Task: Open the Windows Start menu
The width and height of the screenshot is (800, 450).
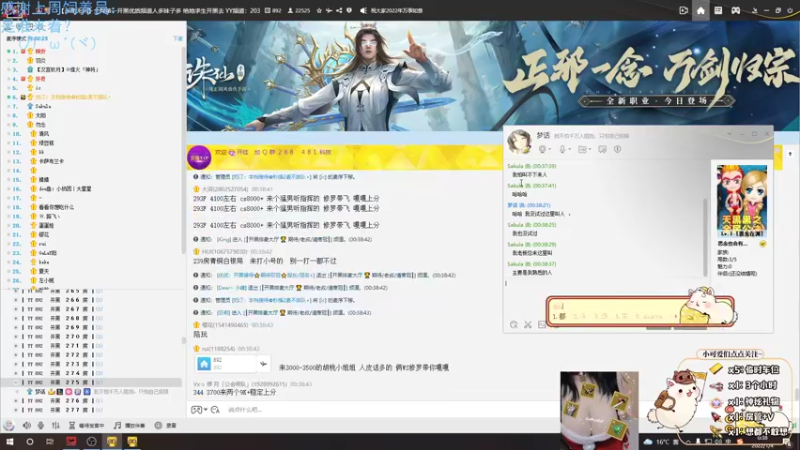Action: tap(9, 441)
